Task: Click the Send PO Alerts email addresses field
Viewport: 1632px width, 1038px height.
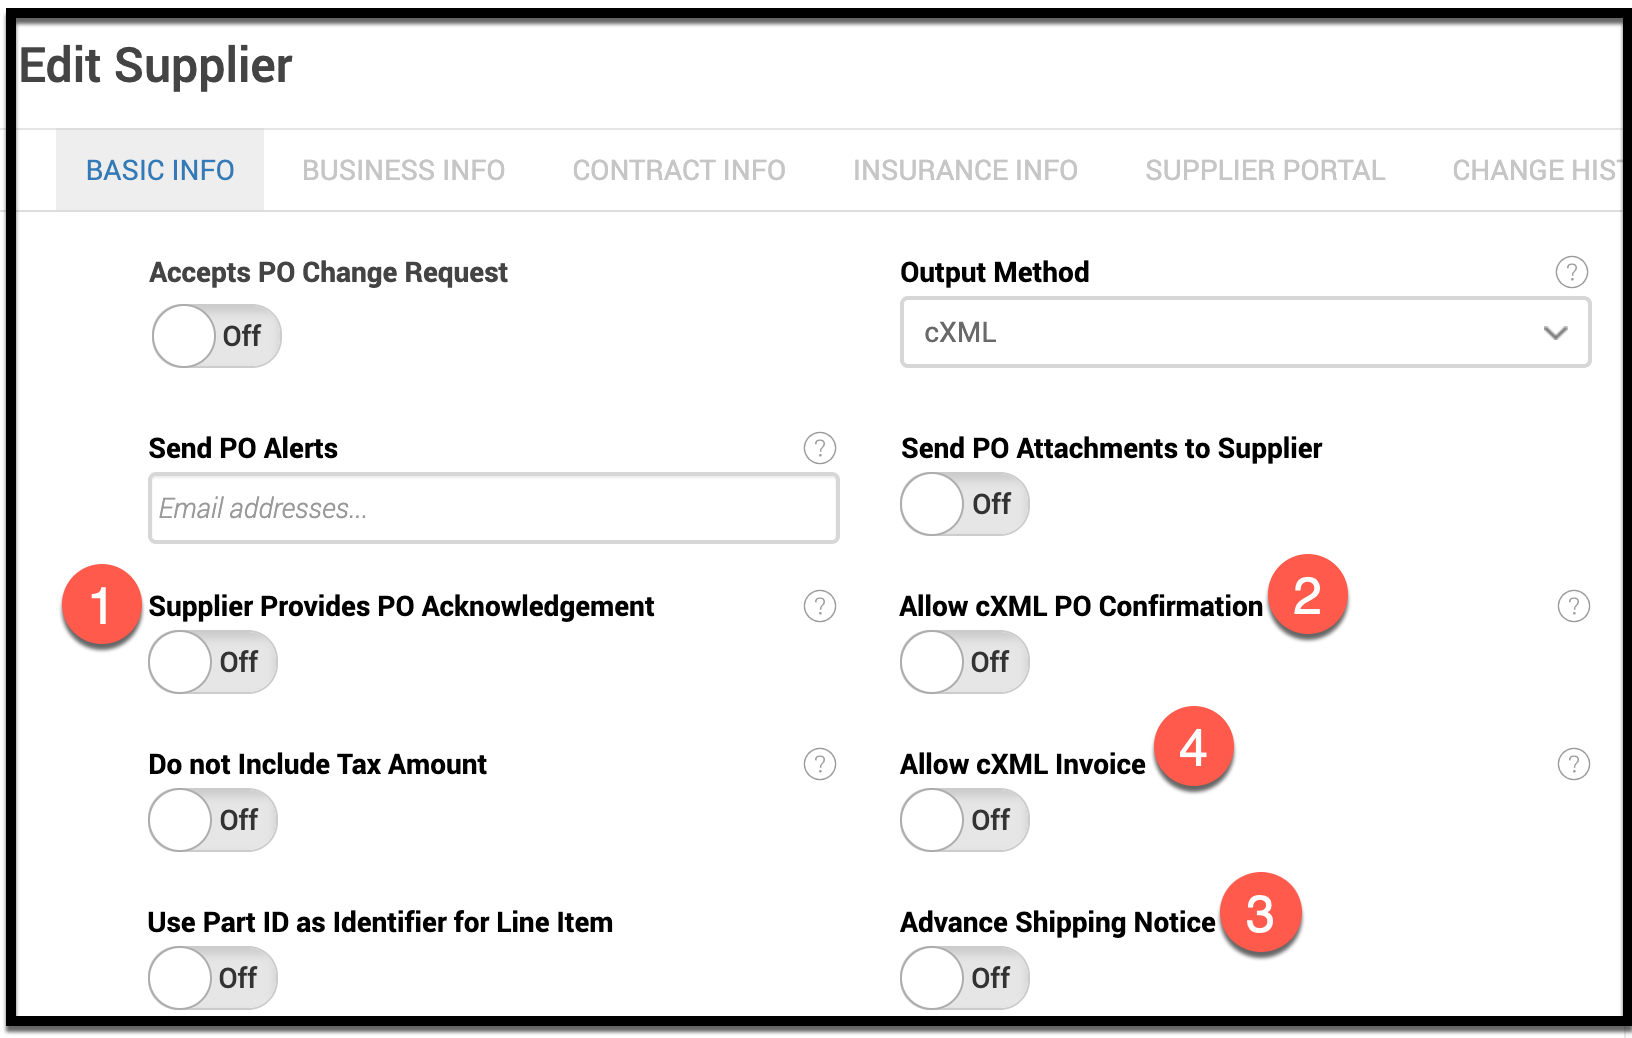Action: 493,509
